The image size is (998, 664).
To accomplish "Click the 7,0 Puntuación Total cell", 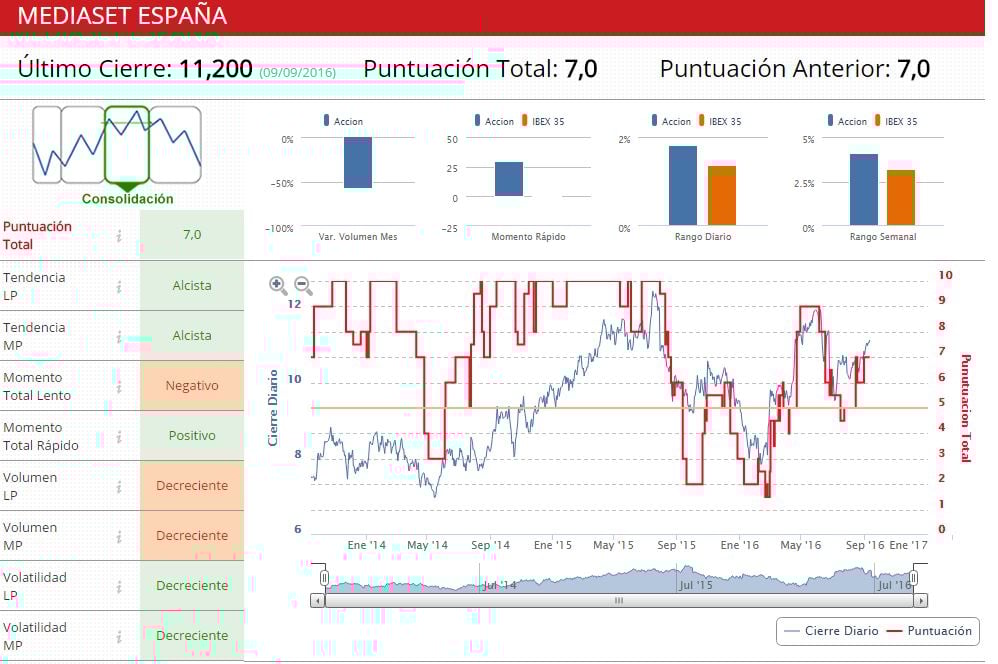I will click(192, 235).
